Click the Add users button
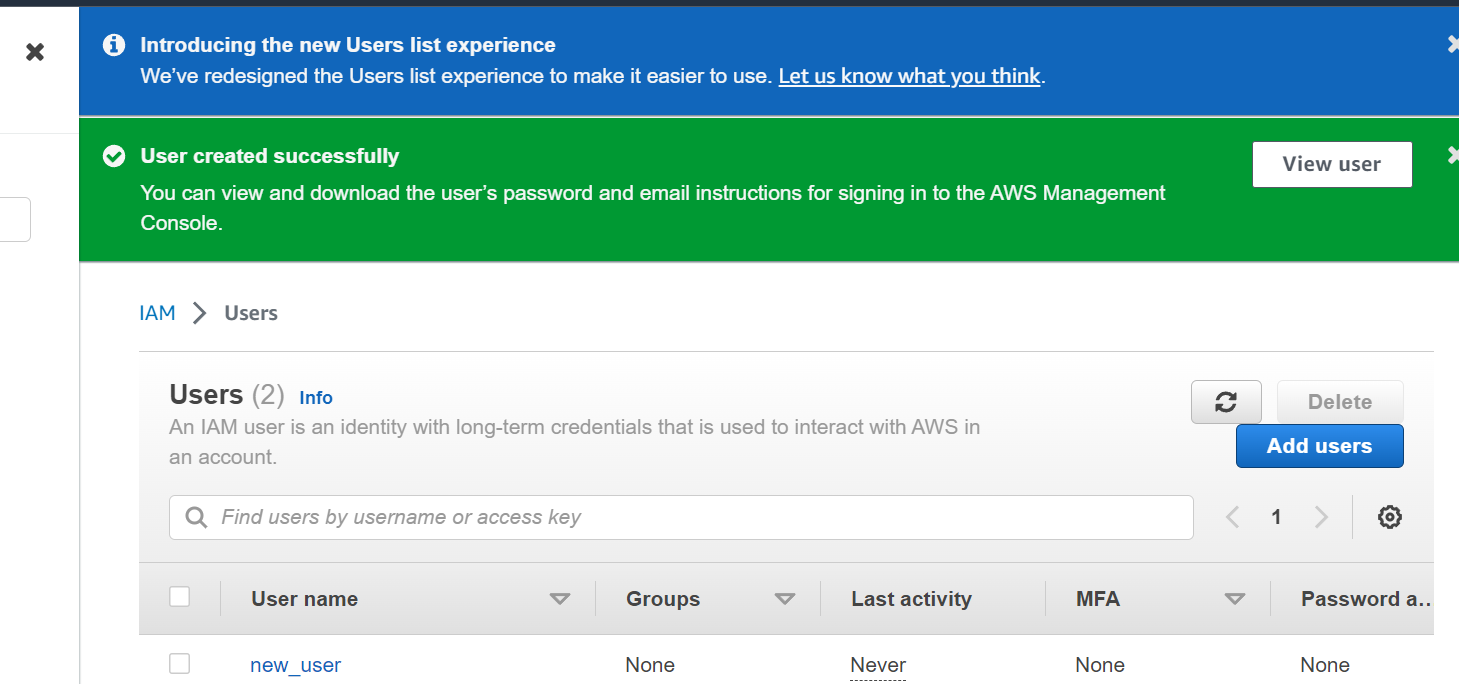Image resolution: width=1459 pixels, height=684 pixels. (x=1319, y=446)
